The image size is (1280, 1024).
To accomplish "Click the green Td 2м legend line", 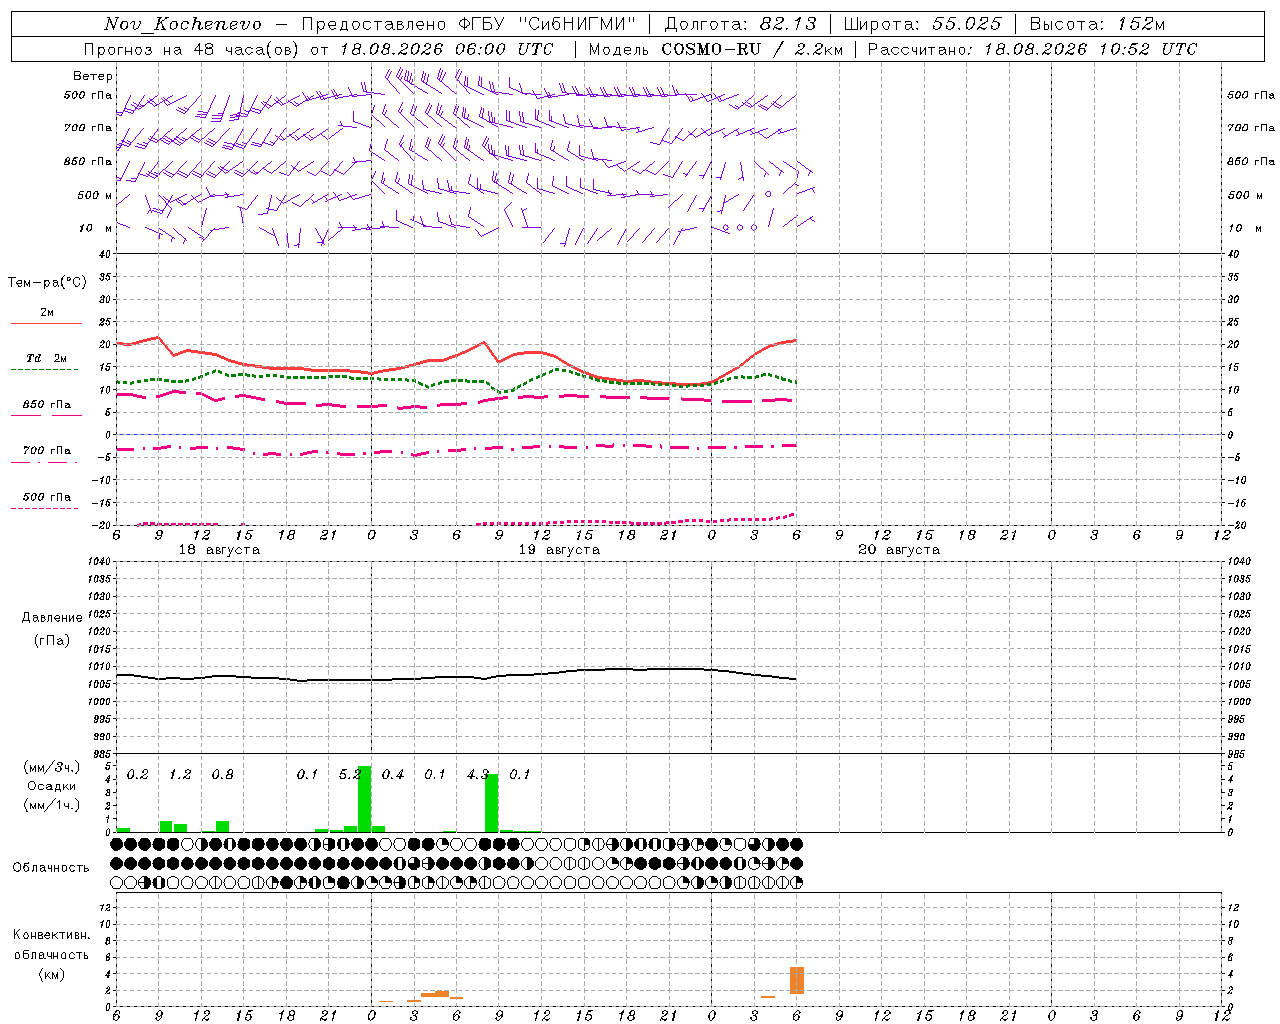I will coord(46,370).
